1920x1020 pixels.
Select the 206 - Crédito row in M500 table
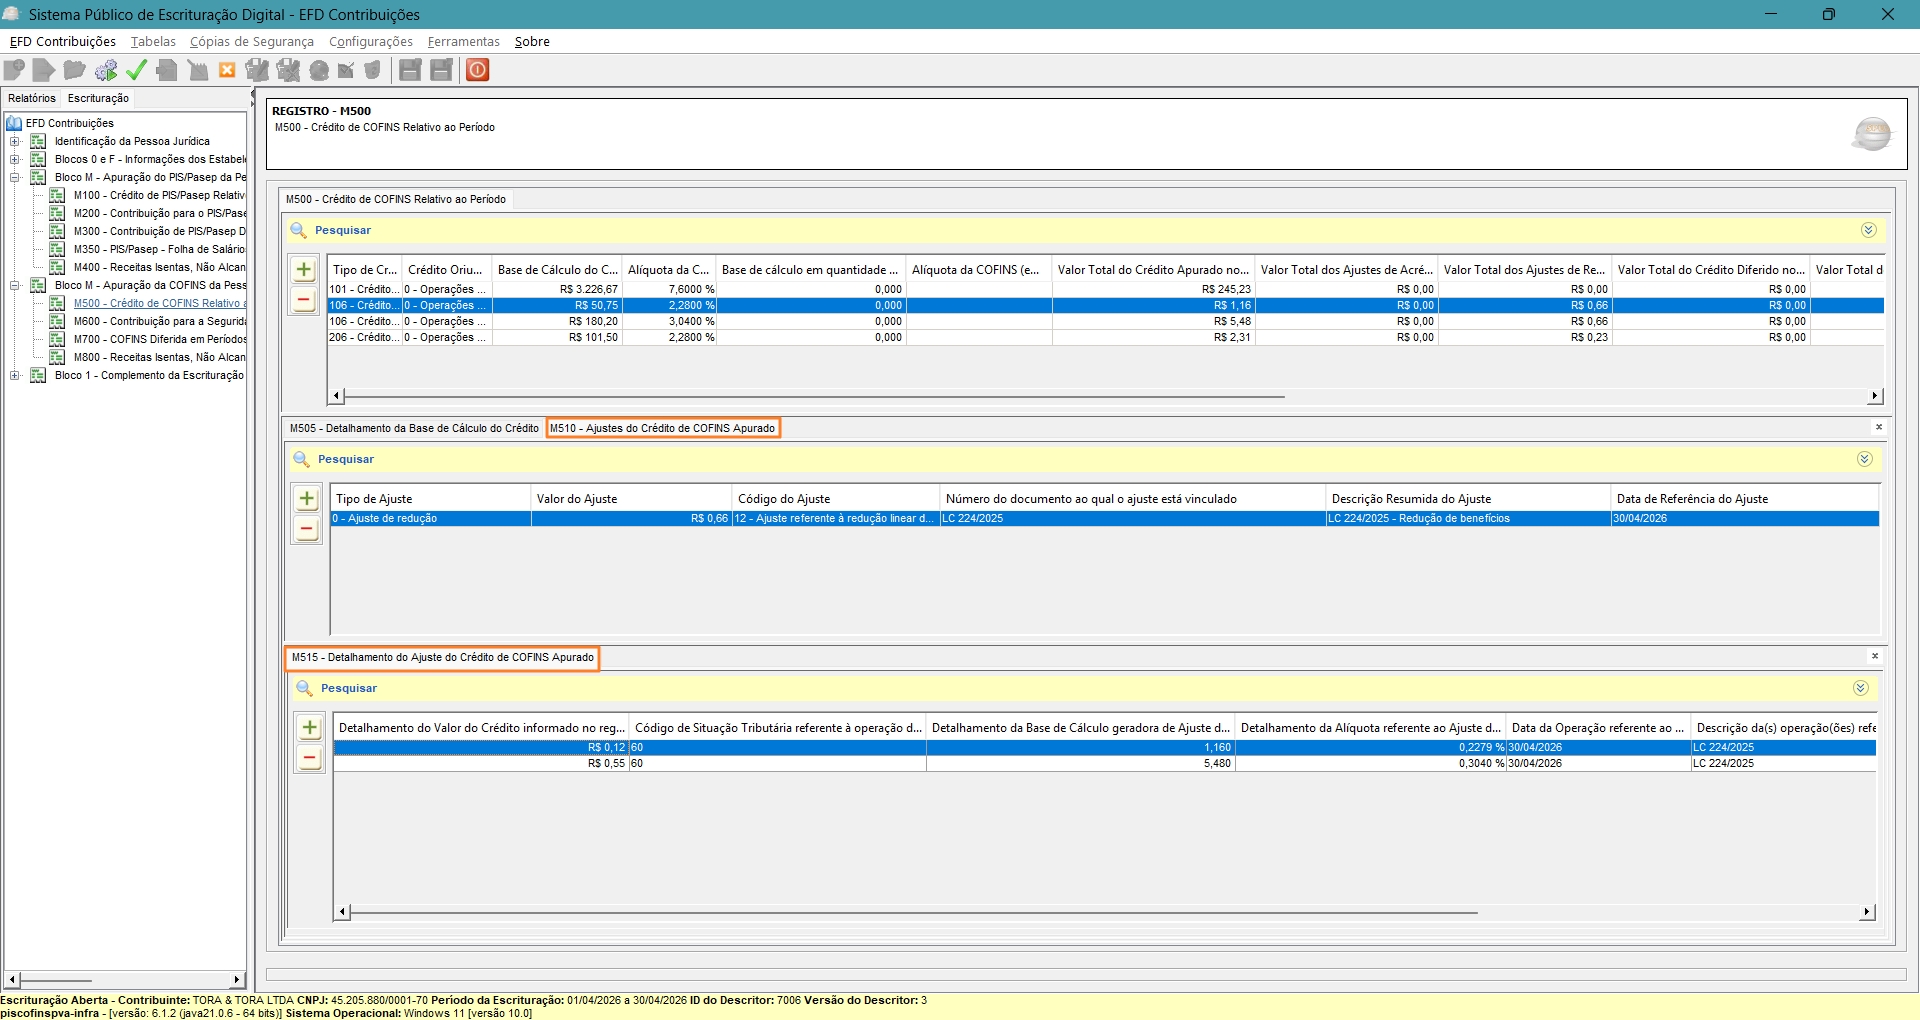(x=1106, y=337)
